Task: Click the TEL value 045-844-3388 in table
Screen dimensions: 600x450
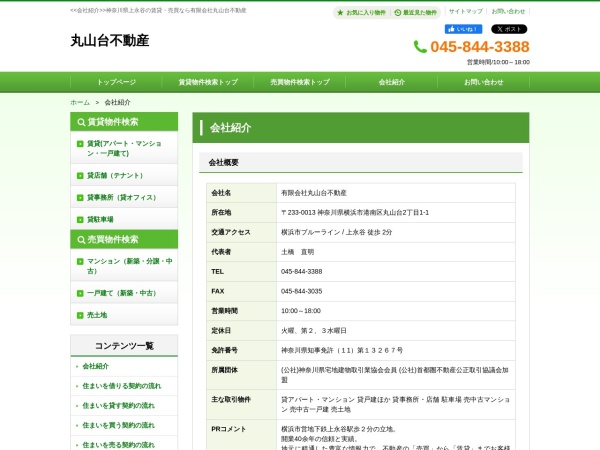Action: (x=302, y=272)
